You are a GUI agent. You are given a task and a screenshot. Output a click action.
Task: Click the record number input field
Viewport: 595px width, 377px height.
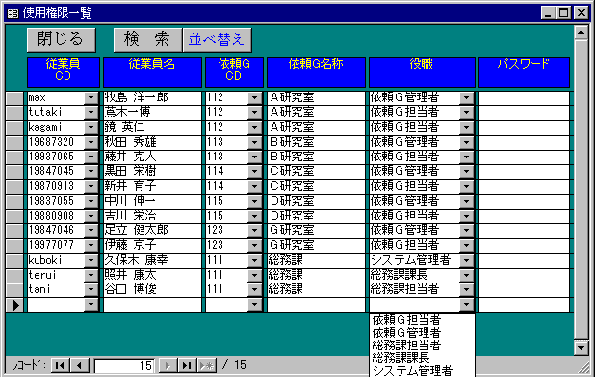(x=124, y=366)
